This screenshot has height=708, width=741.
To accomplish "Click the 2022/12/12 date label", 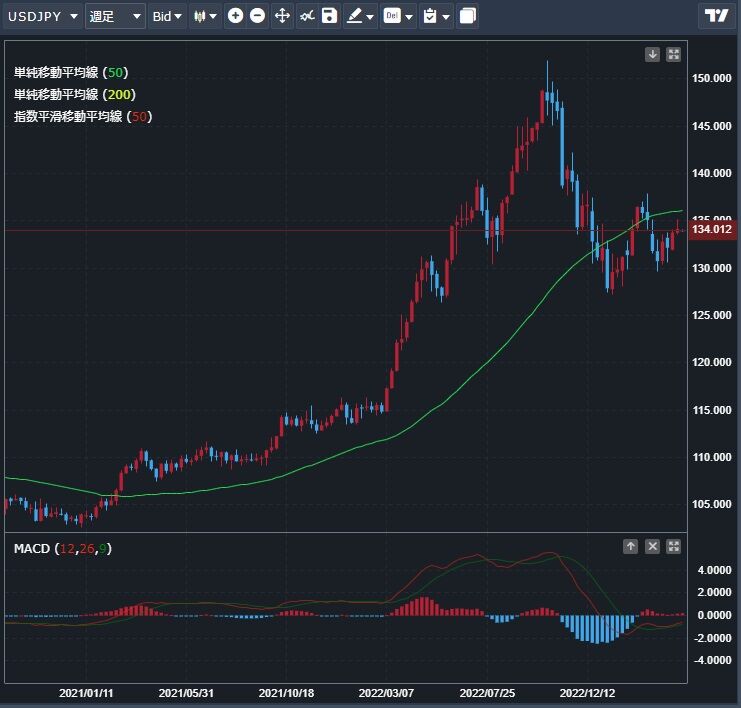I will pyautogui.click(x=587, y=693).
